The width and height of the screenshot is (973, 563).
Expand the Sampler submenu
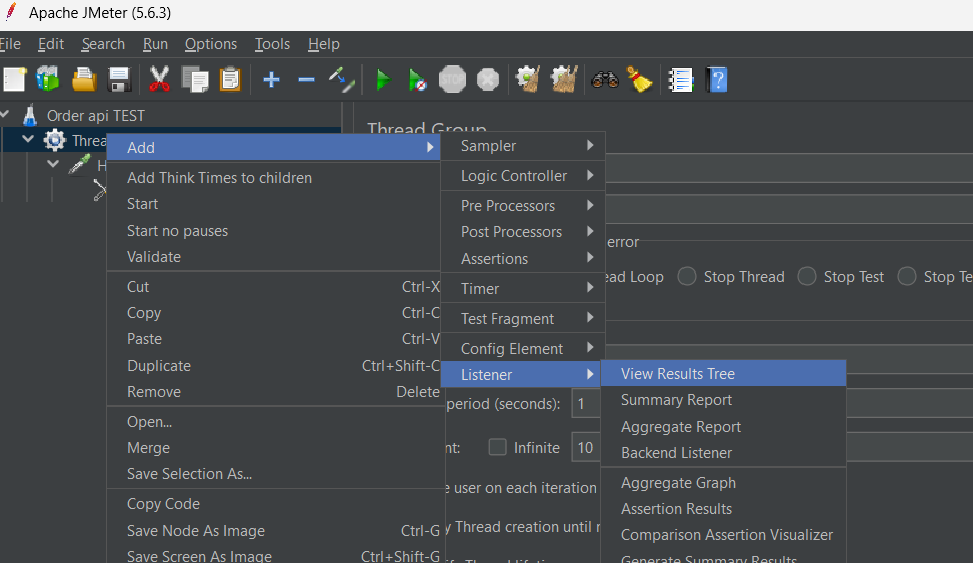(x=522, y=145)
